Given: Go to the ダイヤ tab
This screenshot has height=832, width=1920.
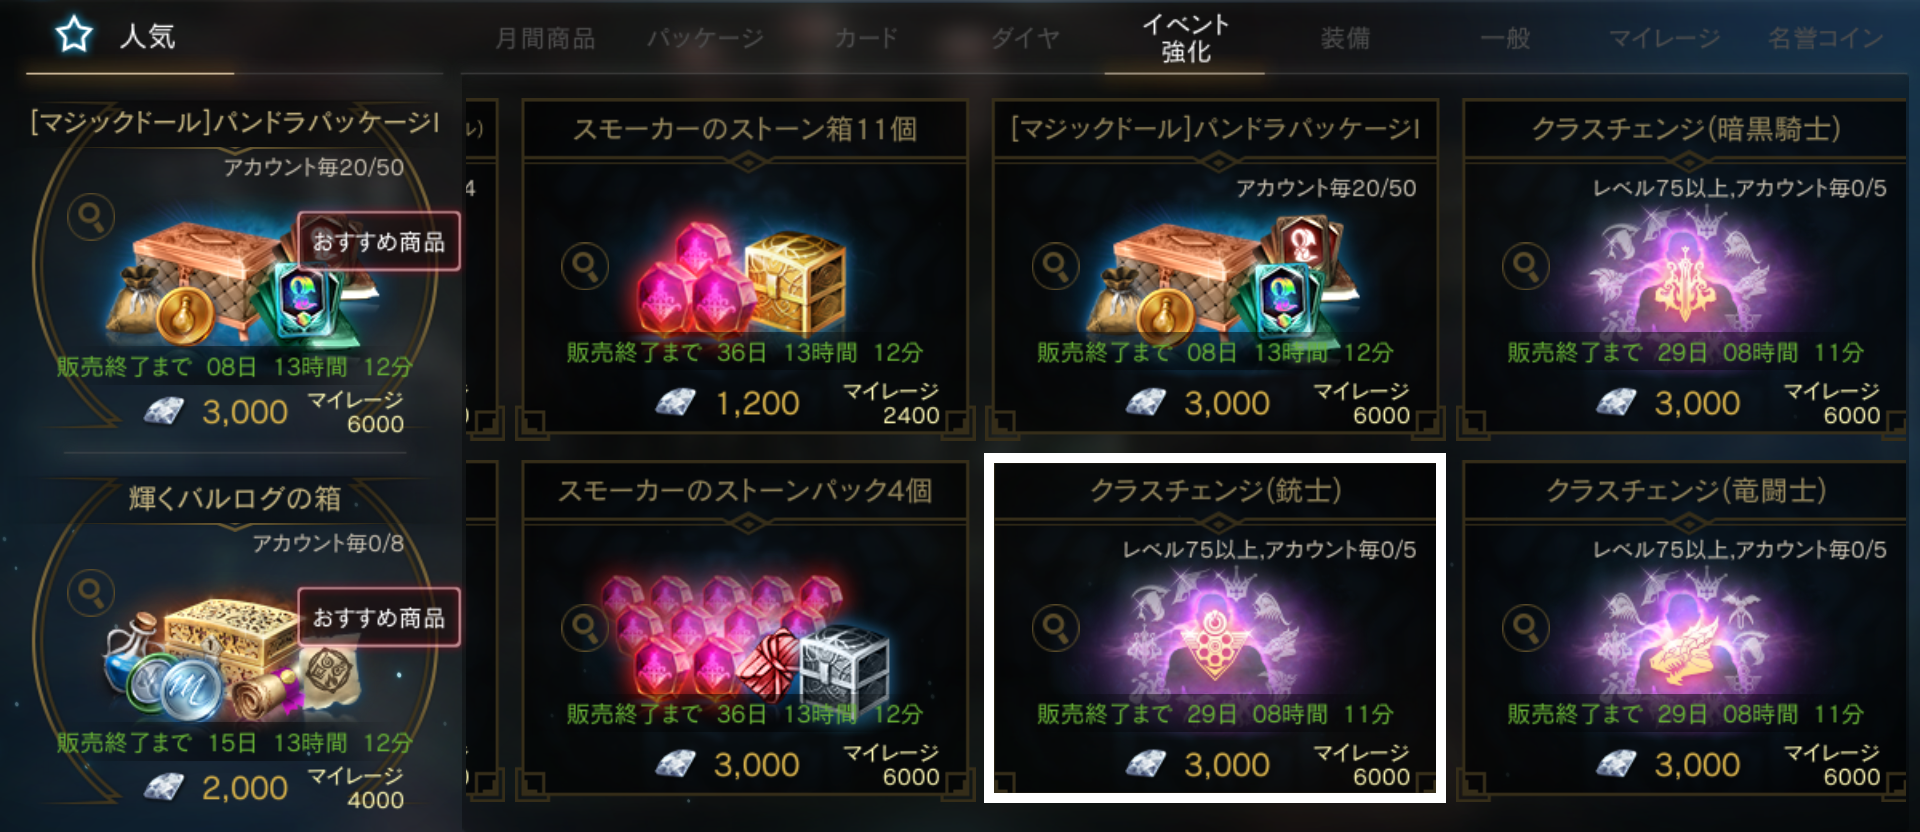Looking at the screenshot, I should coord(1026,39).
